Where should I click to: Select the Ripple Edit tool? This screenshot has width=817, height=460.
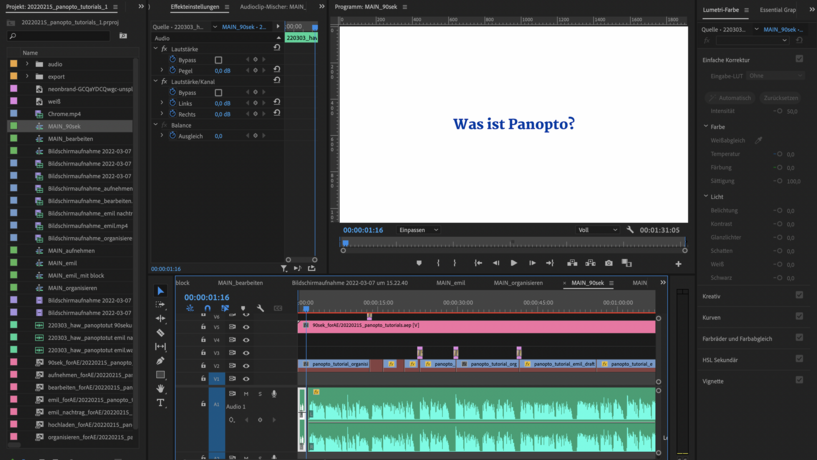point(160,318)
